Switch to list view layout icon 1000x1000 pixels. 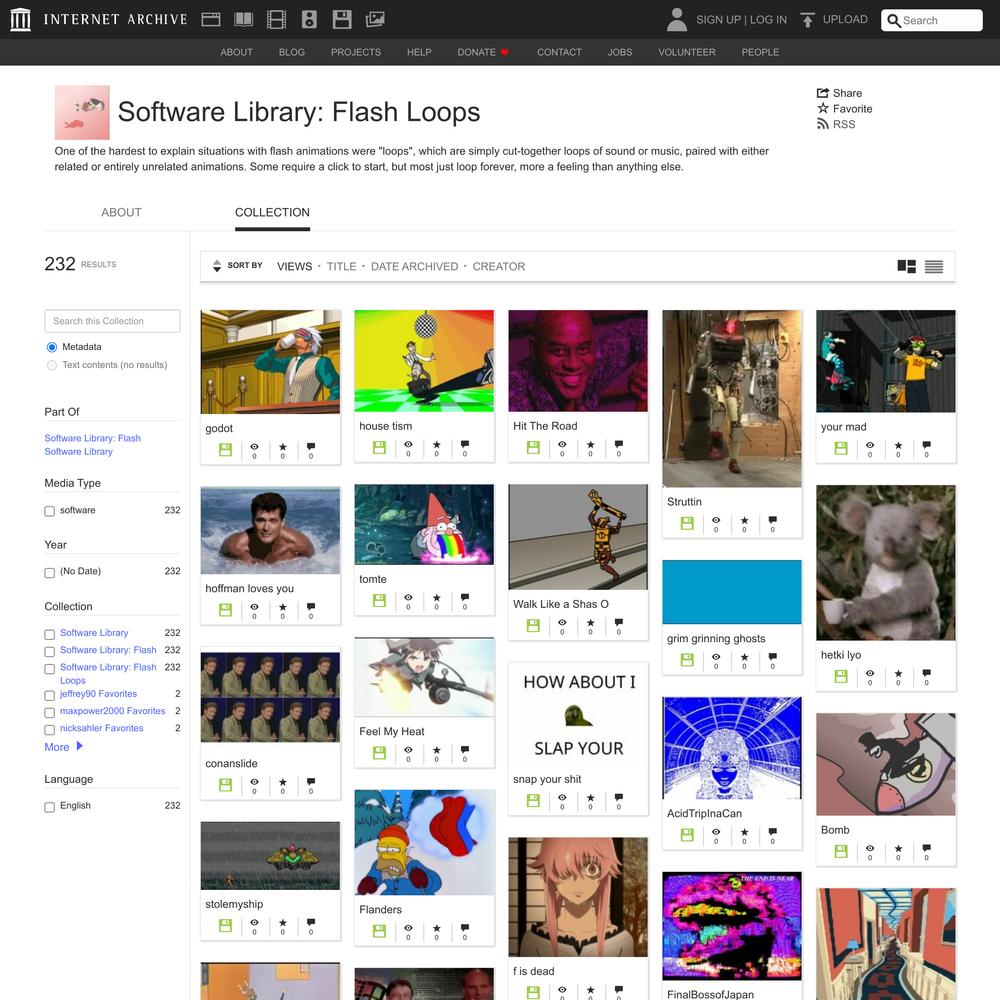(934, 266)
